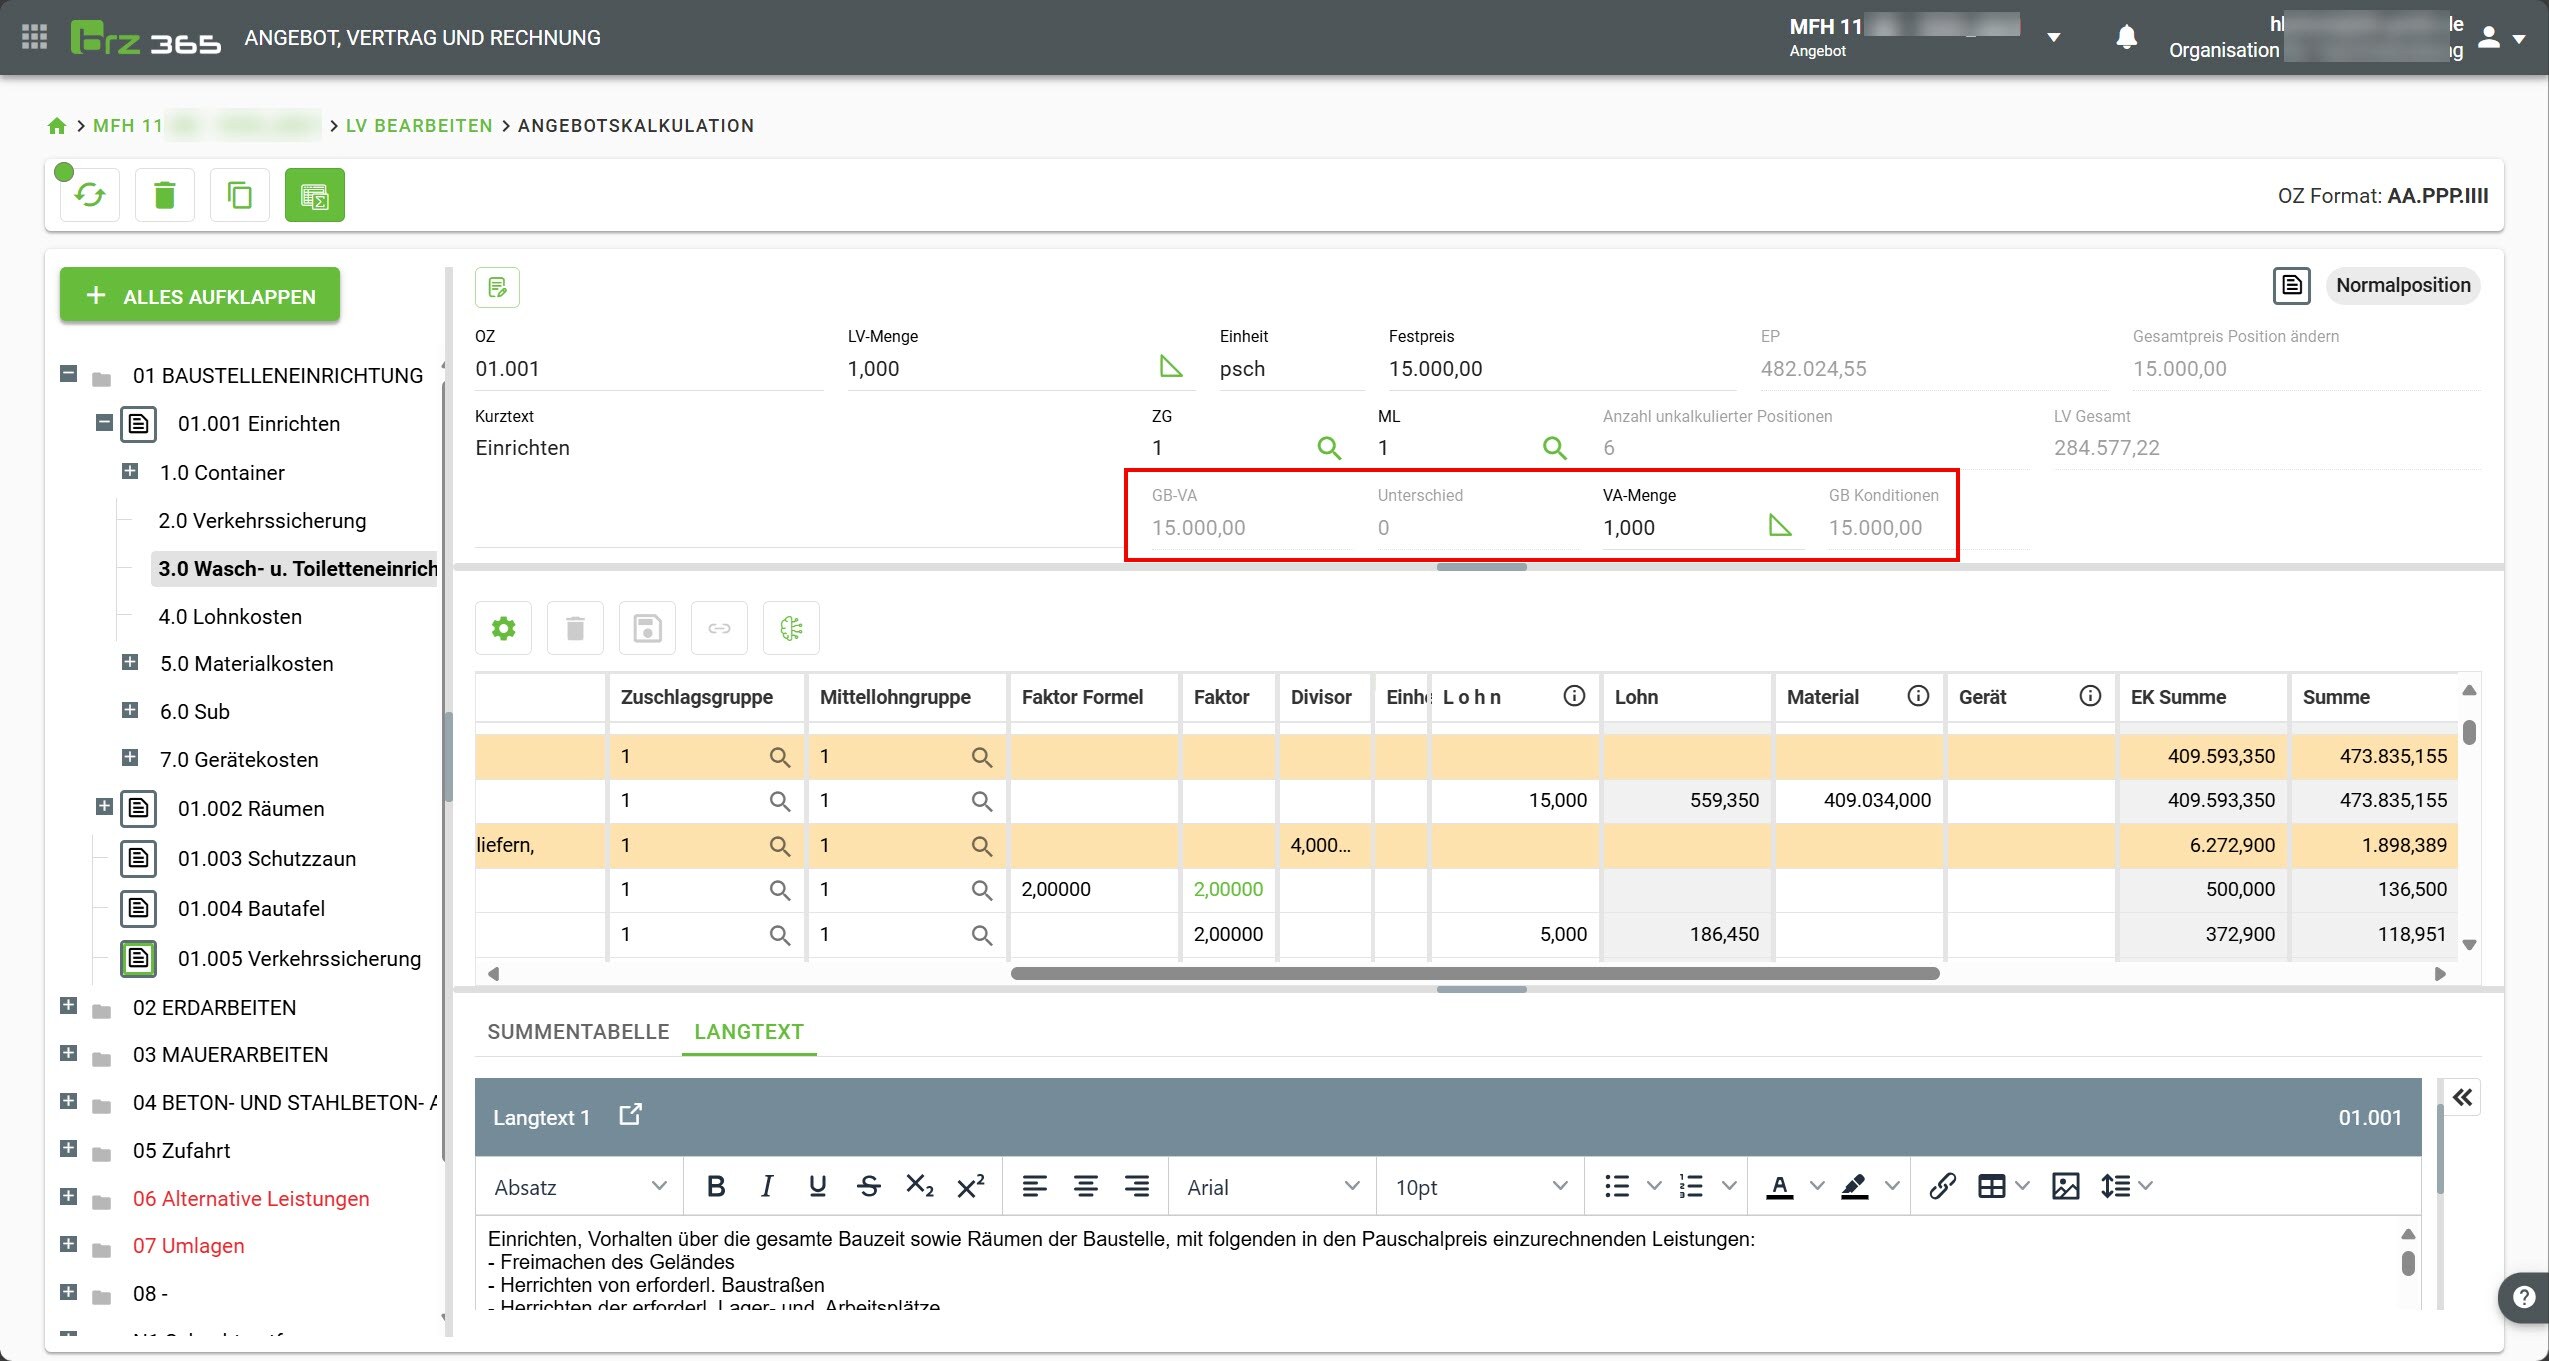Click the ALLES AUFKLAPPEN button
The image size is (2549, 1361).
[200, 296]
